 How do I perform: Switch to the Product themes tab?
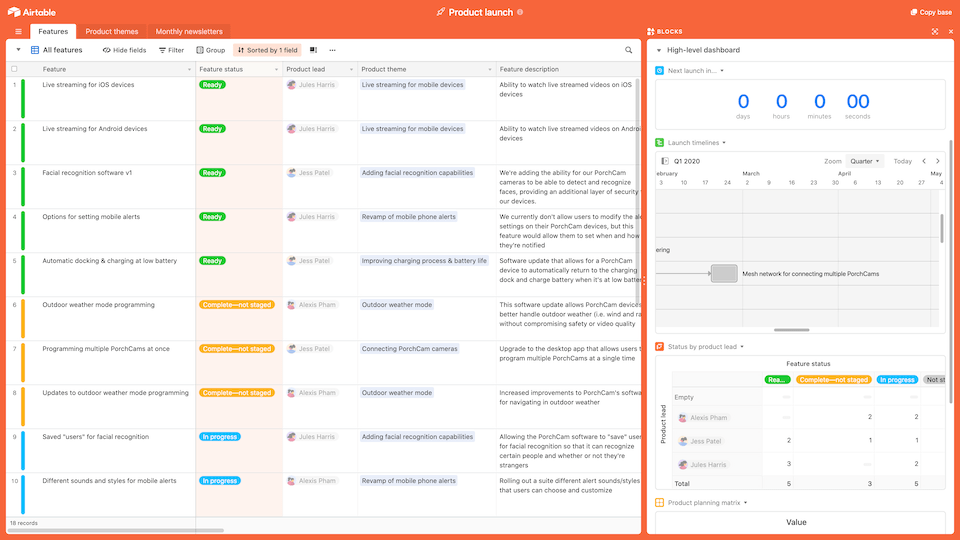click(112, 32)
